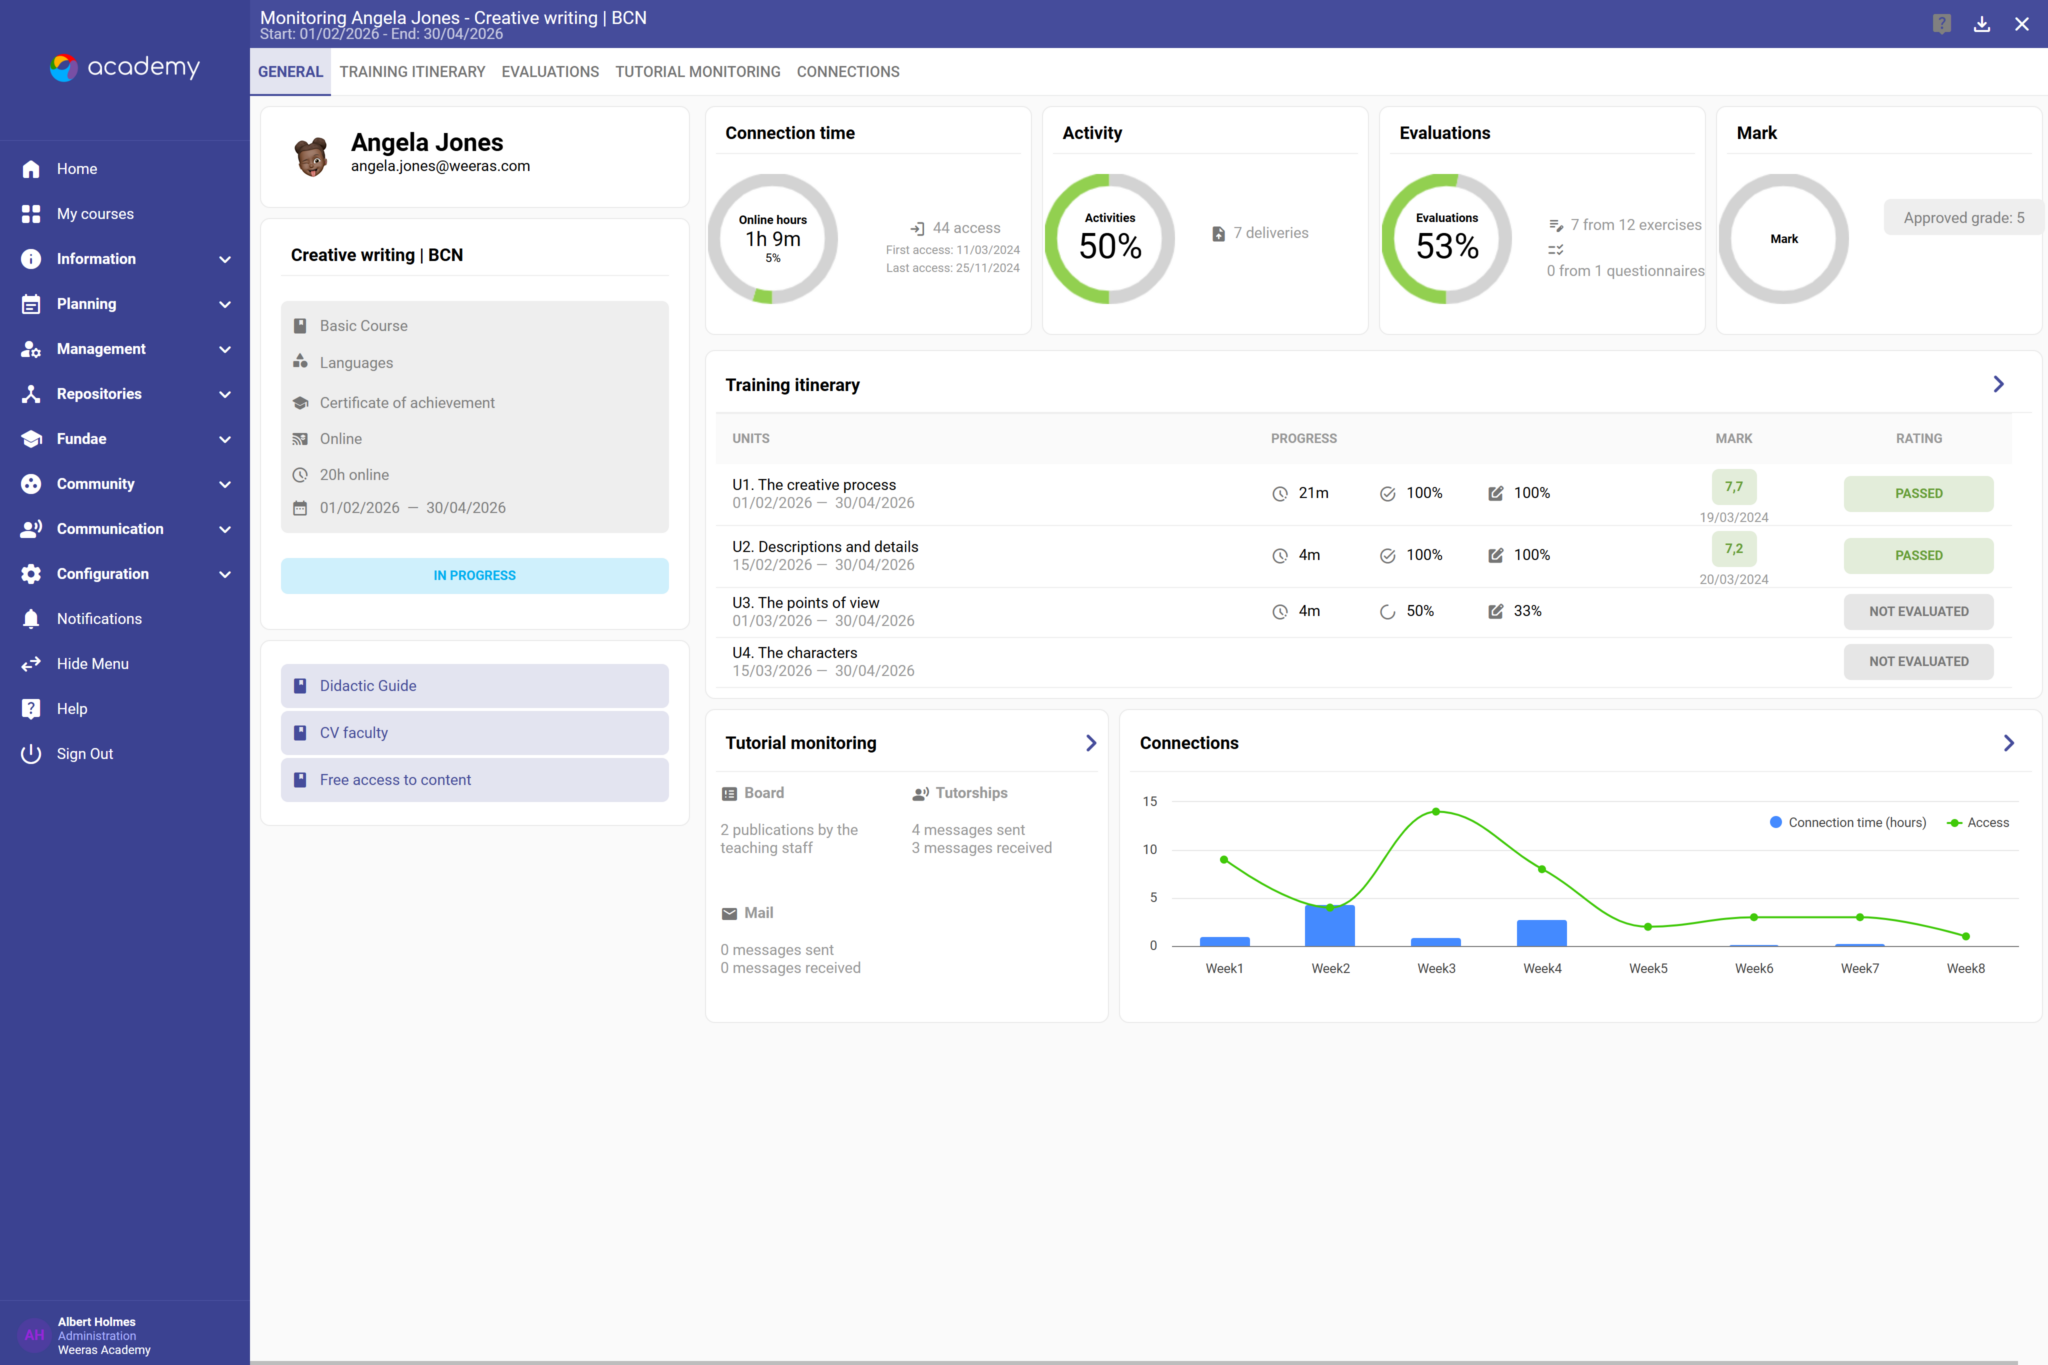Click Help icon in sidebar

tap(31, 709)
